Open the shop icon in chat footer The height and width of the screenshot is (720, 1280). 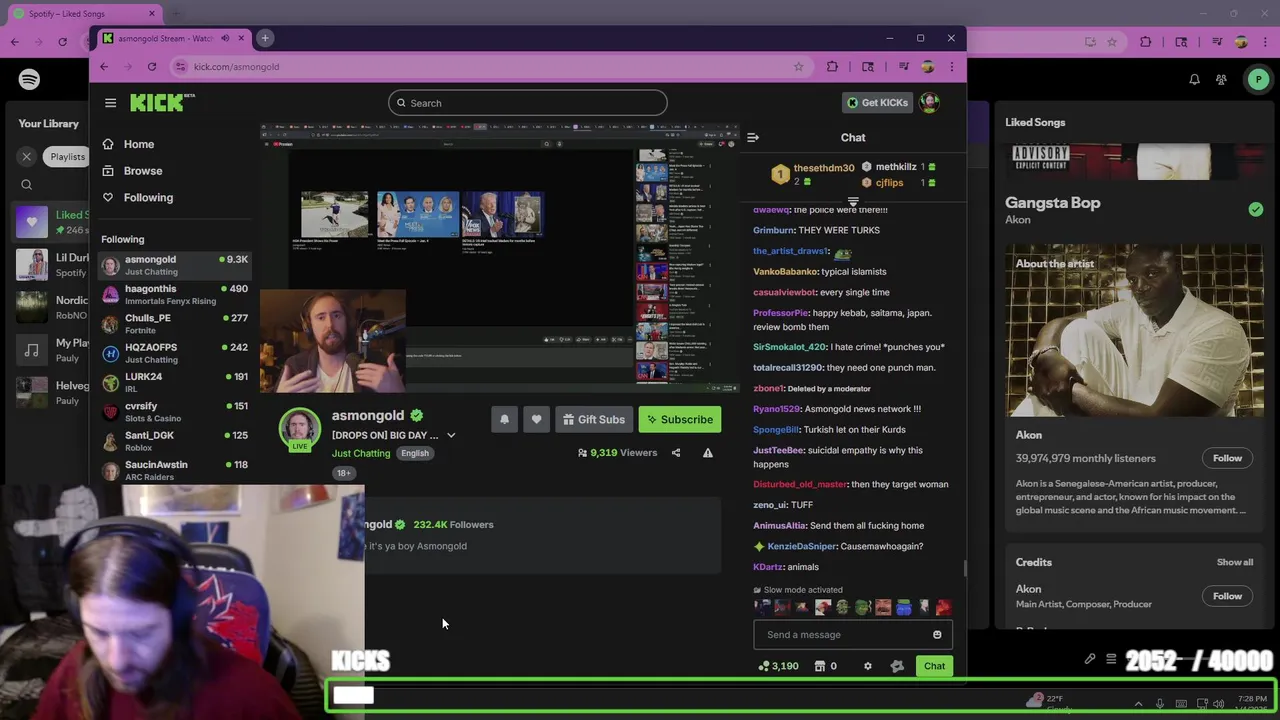pyautogui.click(x=820, y=666)
